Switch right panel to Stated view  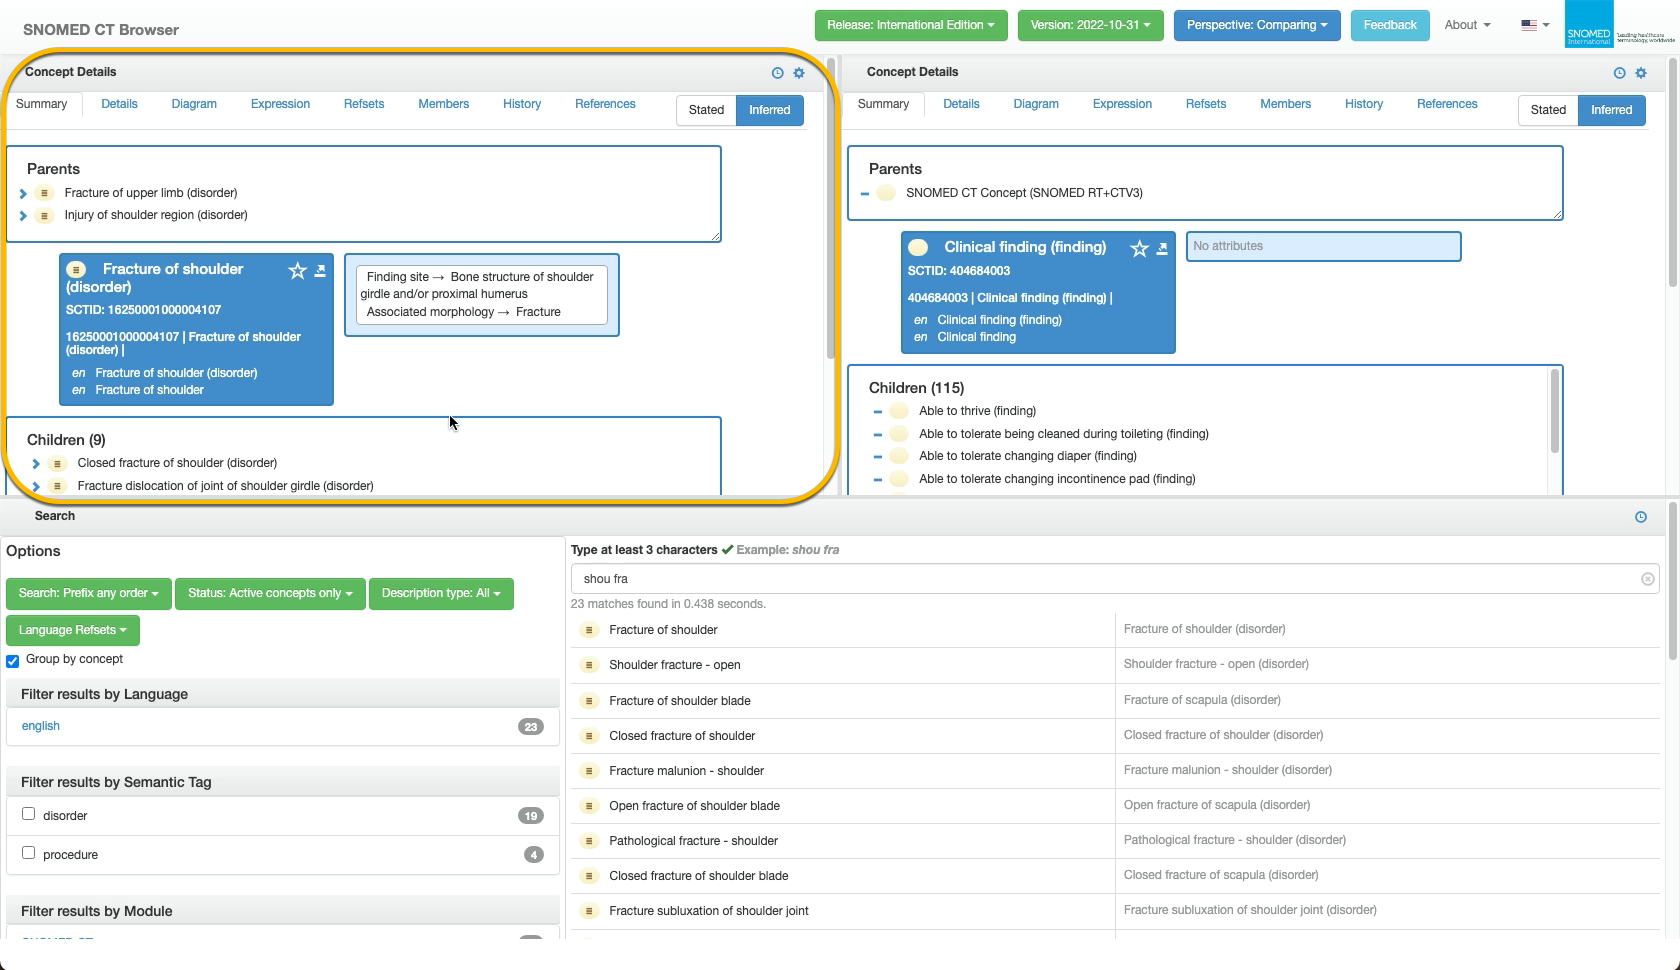1548,110
